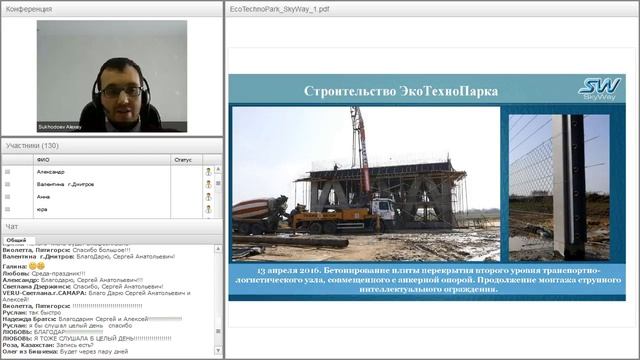Select participant name Анна
The width and height of the screenshot is (640, 360).
click(43, 197)
